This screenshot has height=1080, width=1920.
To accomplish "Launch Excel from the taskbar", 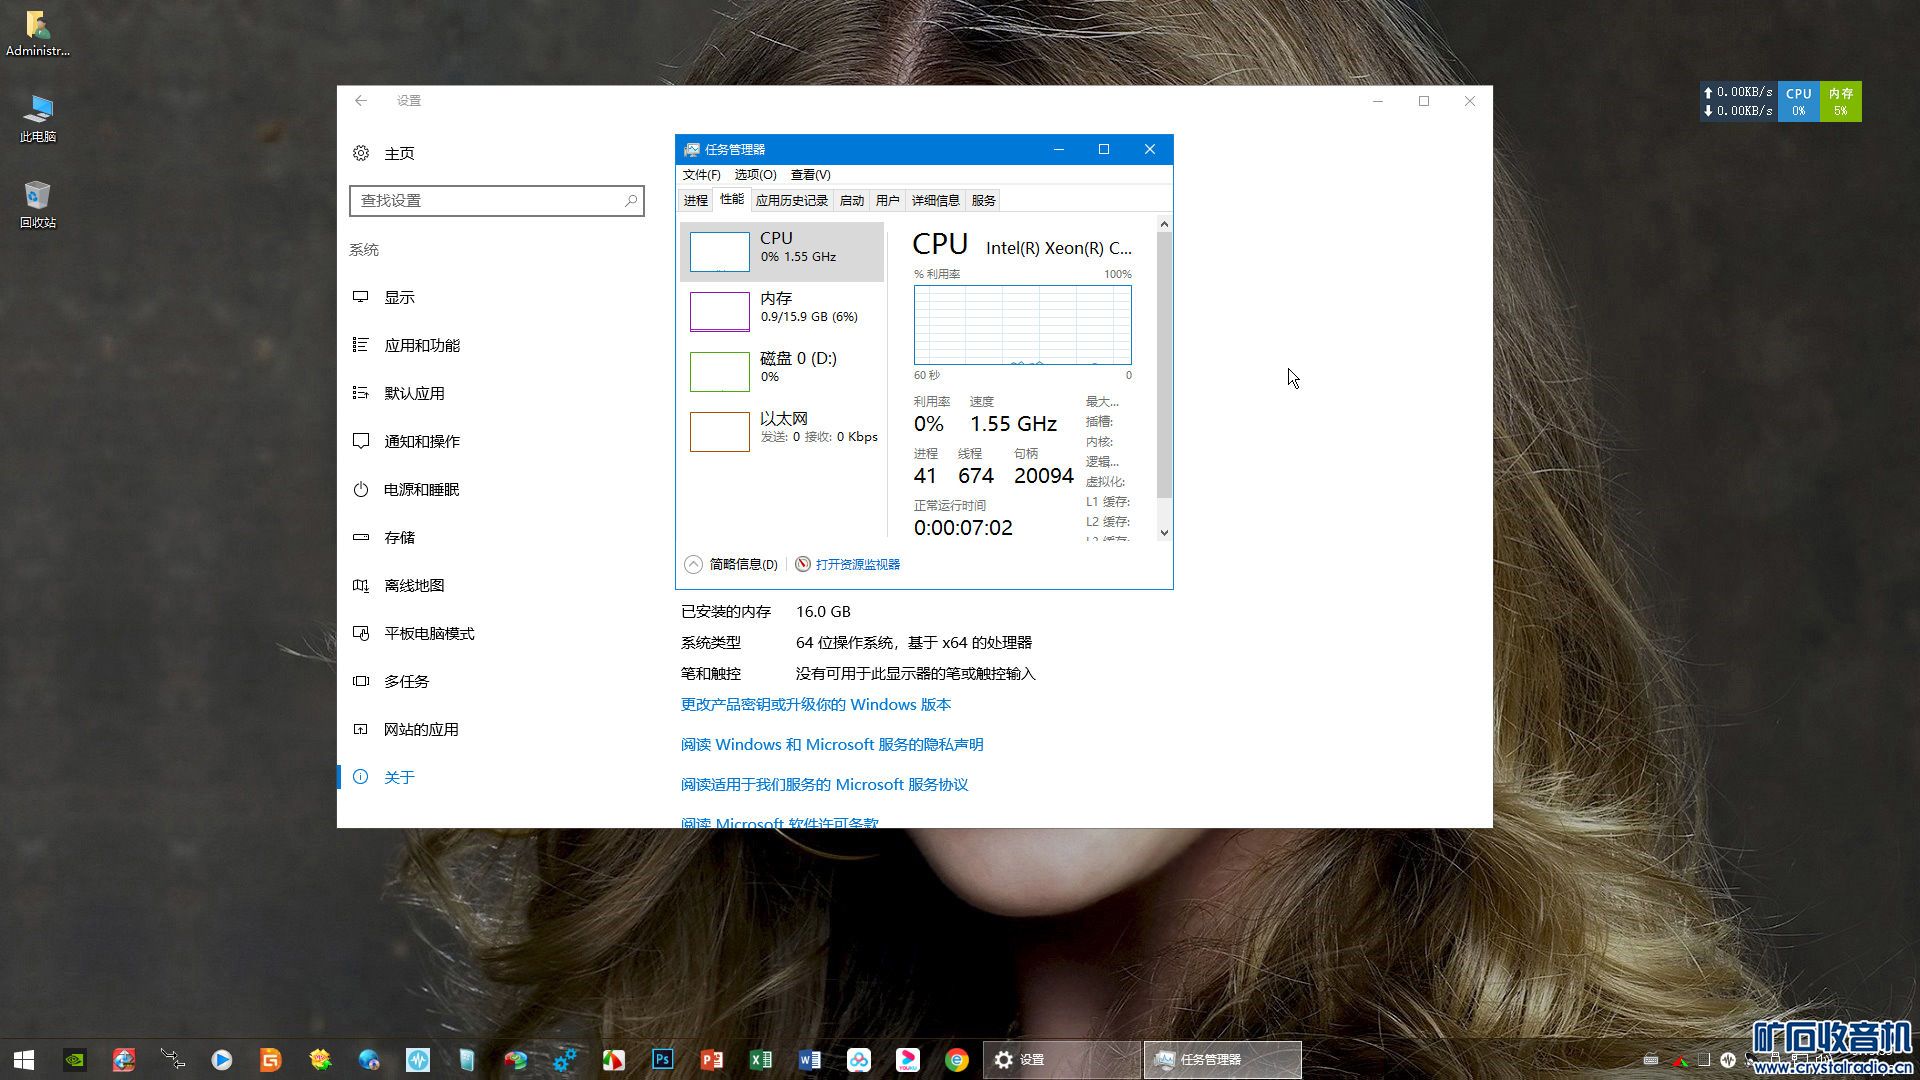I will point(760,1059).
